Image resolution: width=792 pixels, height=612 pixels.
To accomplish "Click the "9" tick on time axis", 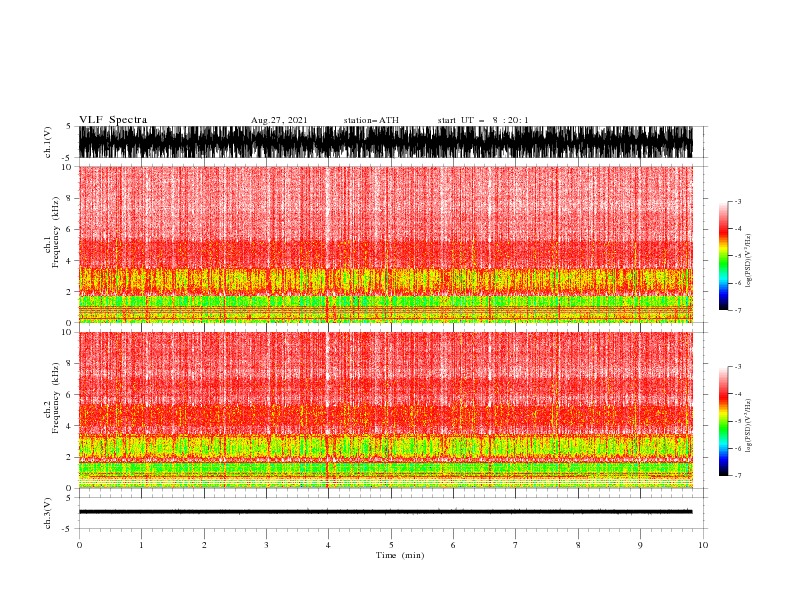I will click(640, 545).
